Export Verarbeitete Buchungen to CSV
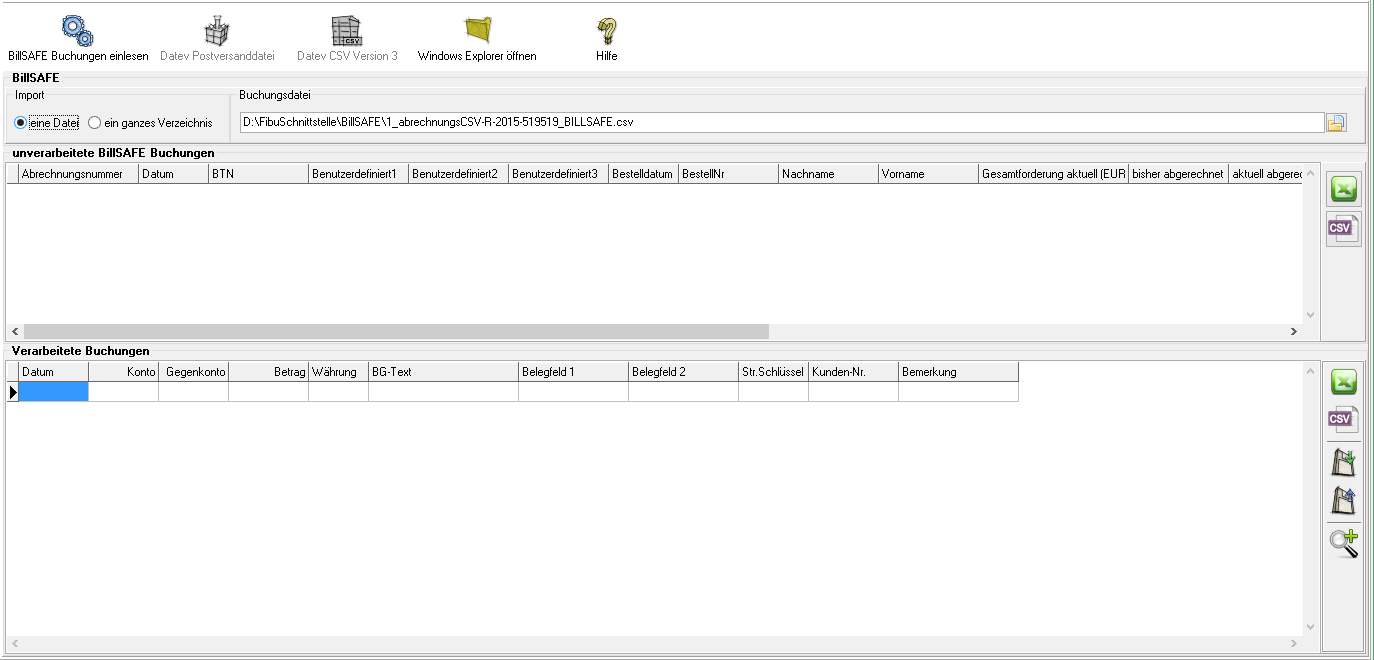 [1343, 420]
